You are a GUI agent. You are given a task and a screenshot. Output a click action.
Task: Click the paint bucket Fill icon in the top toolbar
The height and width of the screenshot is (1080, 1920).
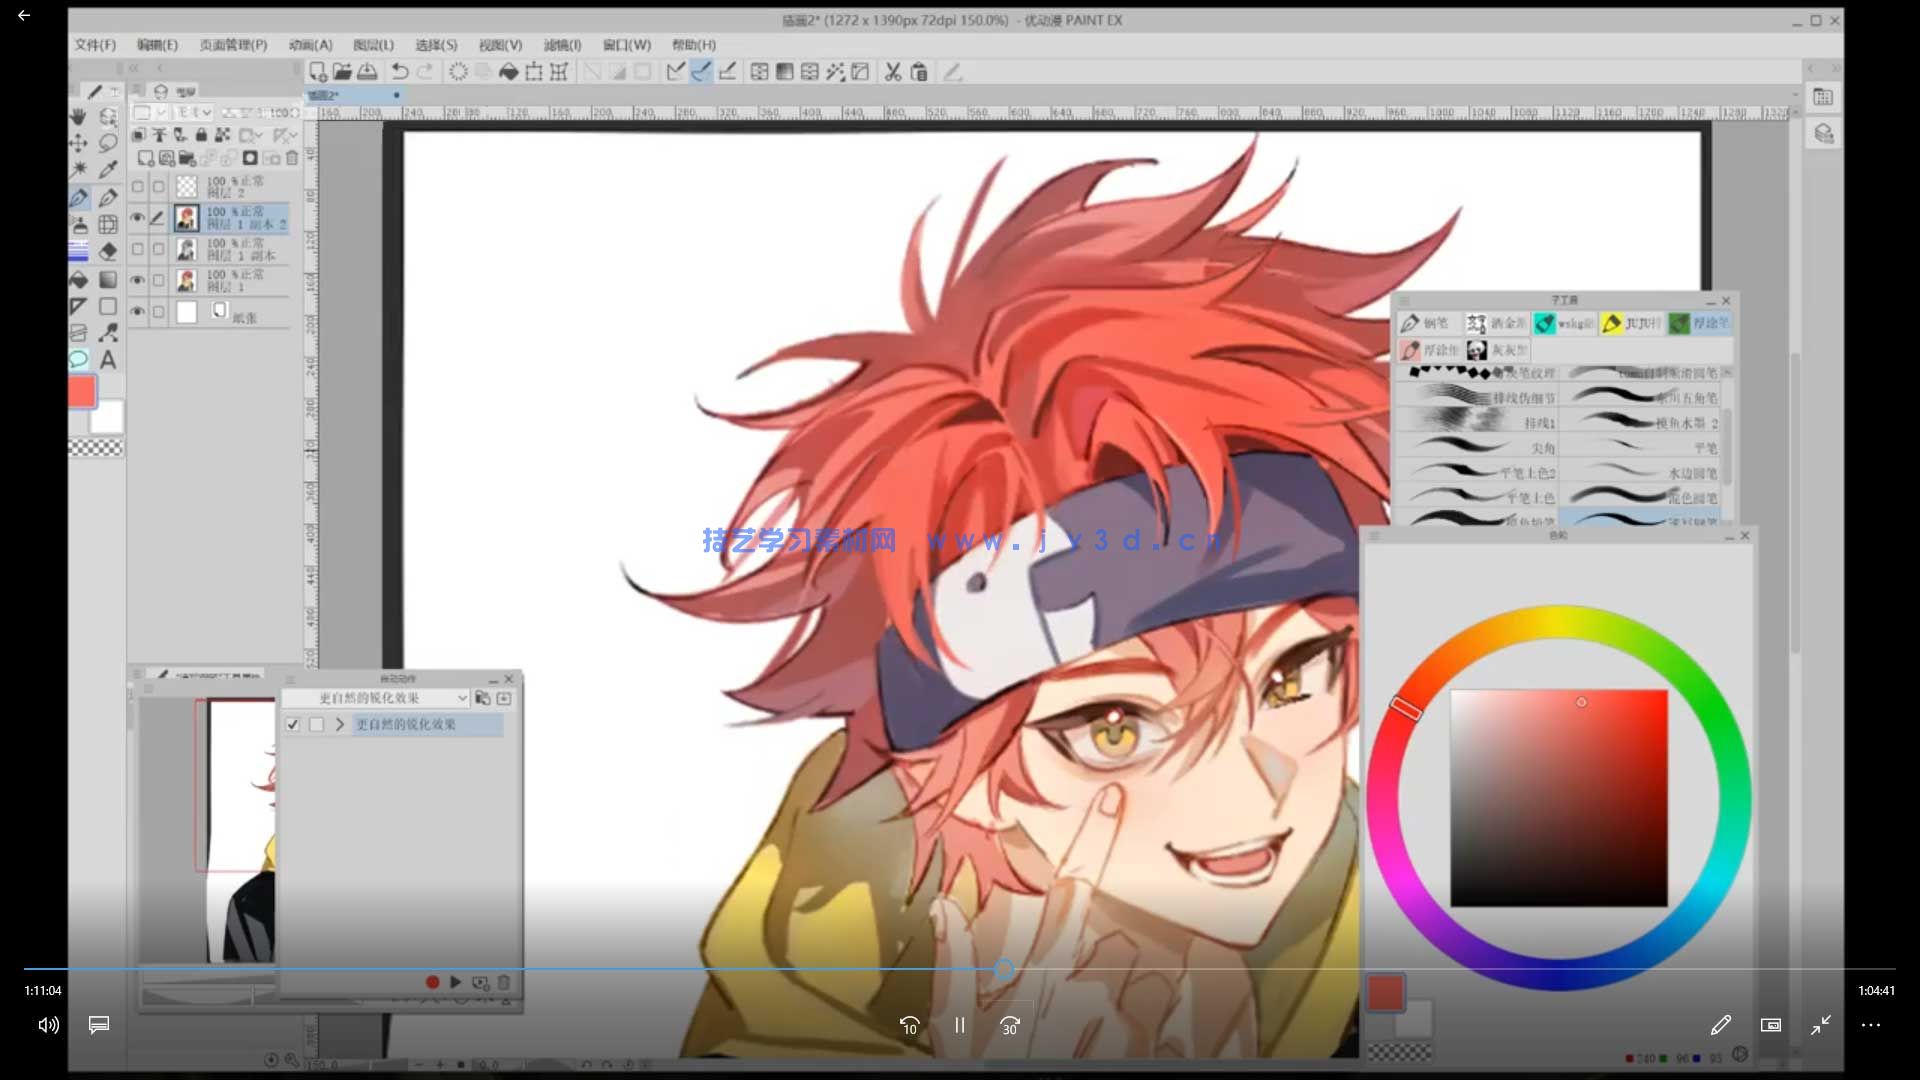[x=508, y=72]
